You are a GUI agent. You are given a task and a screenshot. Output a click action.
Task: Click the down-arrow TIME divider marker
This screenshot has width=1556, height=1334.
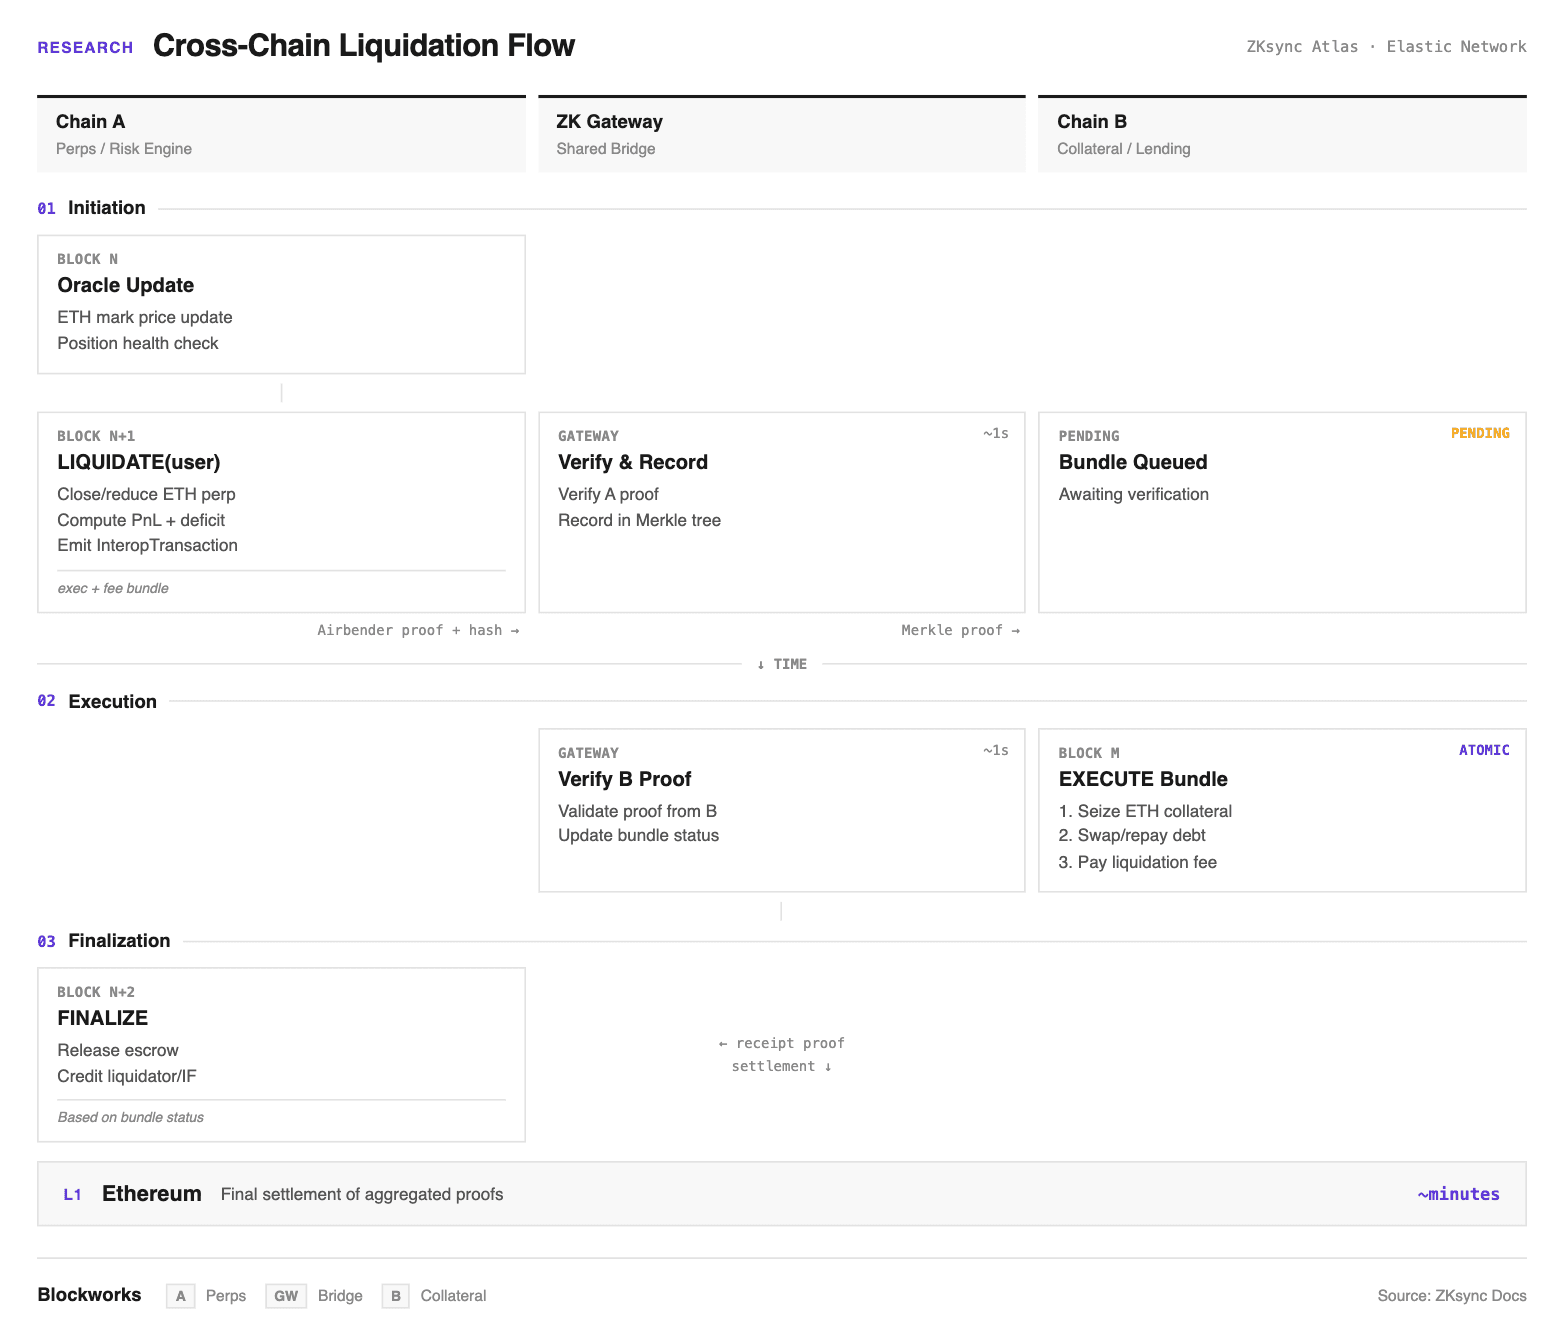coord(782,664)
